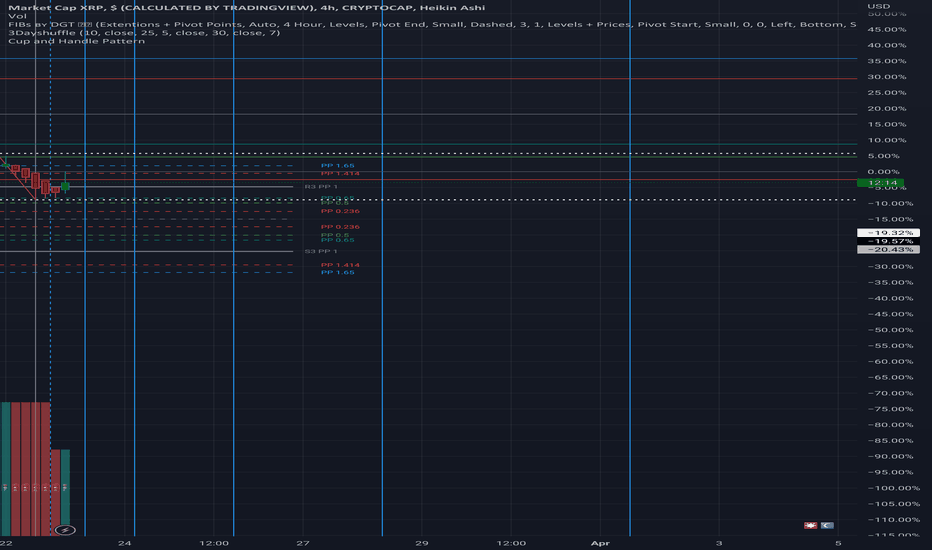Click the 20.00% value on the price scale

(x=887, y=109)
